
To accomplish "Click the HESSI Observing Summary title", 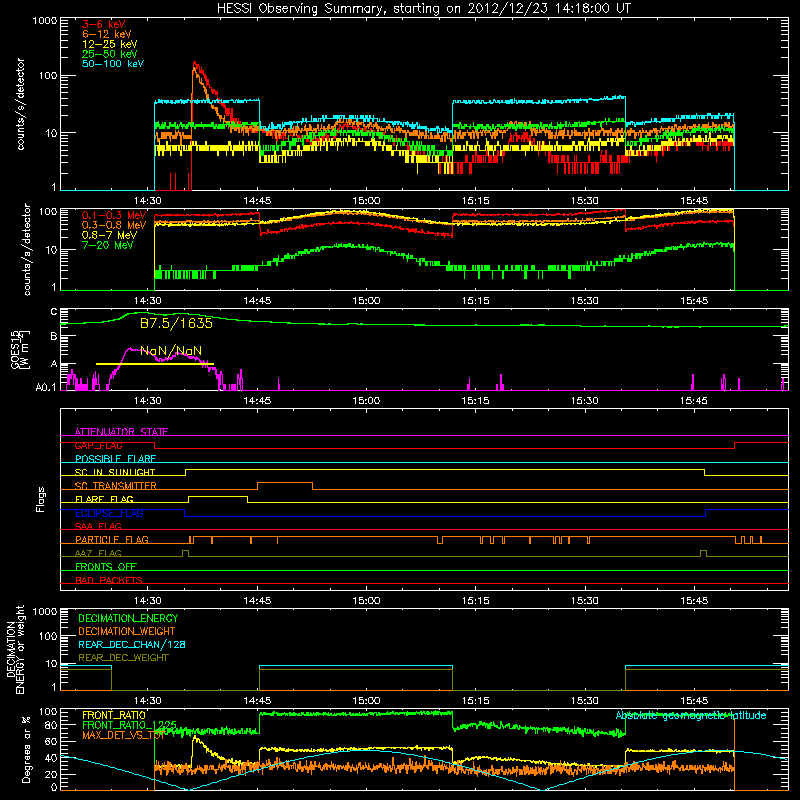I will [423, 8].
